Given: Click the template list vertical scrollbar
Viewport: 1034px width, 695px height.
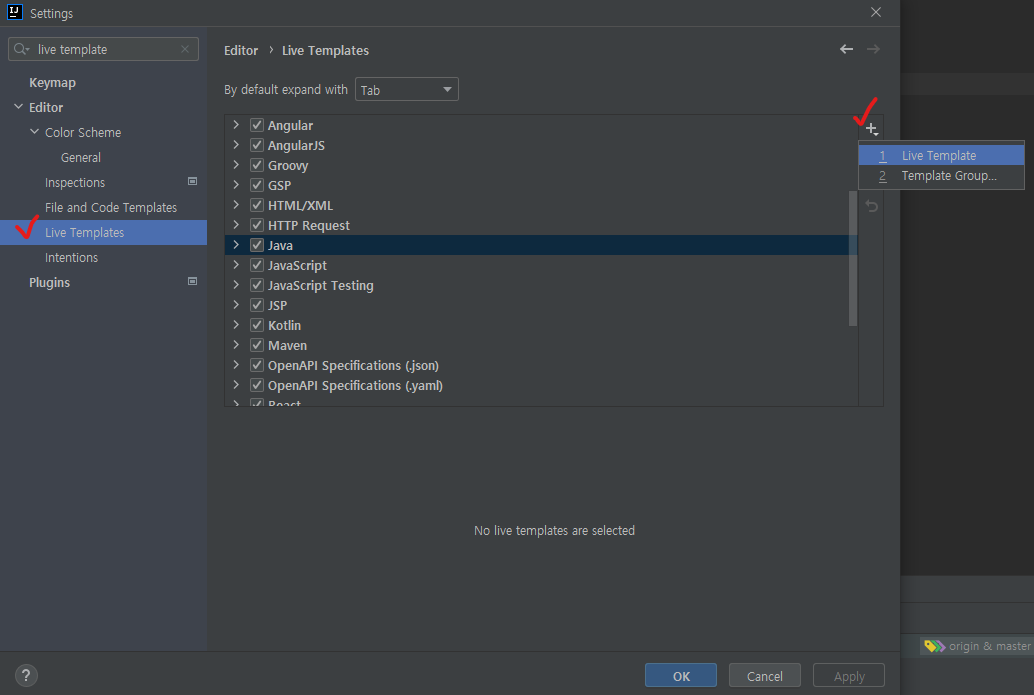Looking at the screenshot, I should (853, 258).
